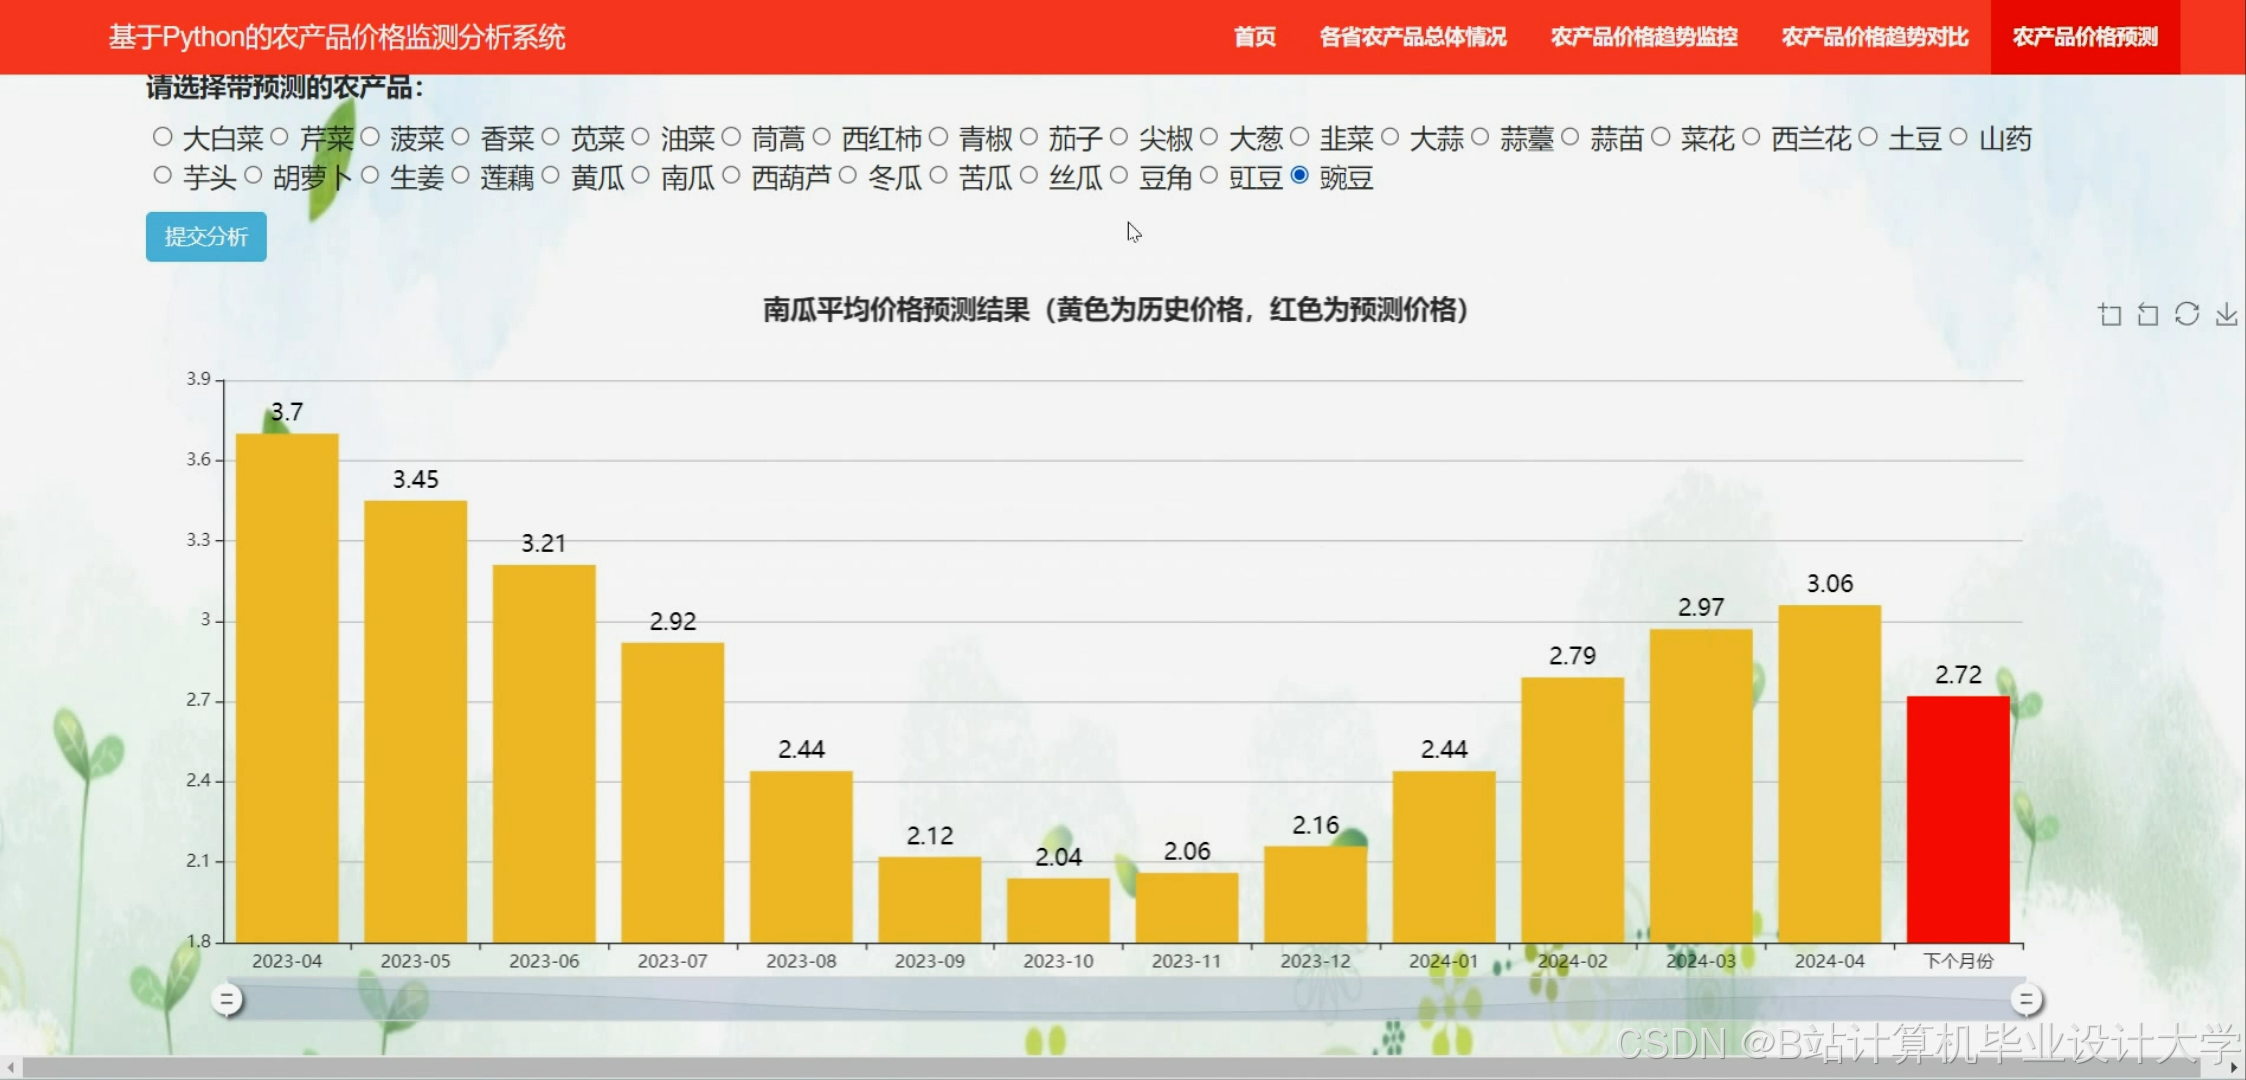This screenshot has width=2246, height=1080.
Task: Click the 2023-07 bar showing 2.92
Action: 672,792
